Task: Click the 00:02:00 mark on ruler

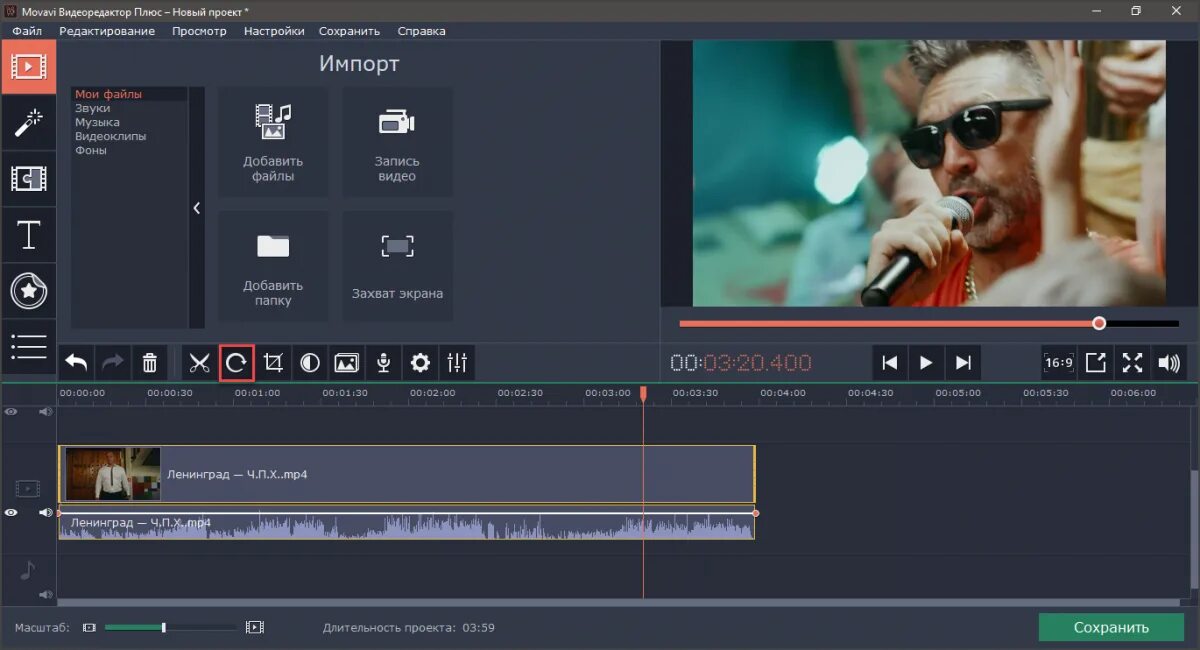Action: [433, 393]
